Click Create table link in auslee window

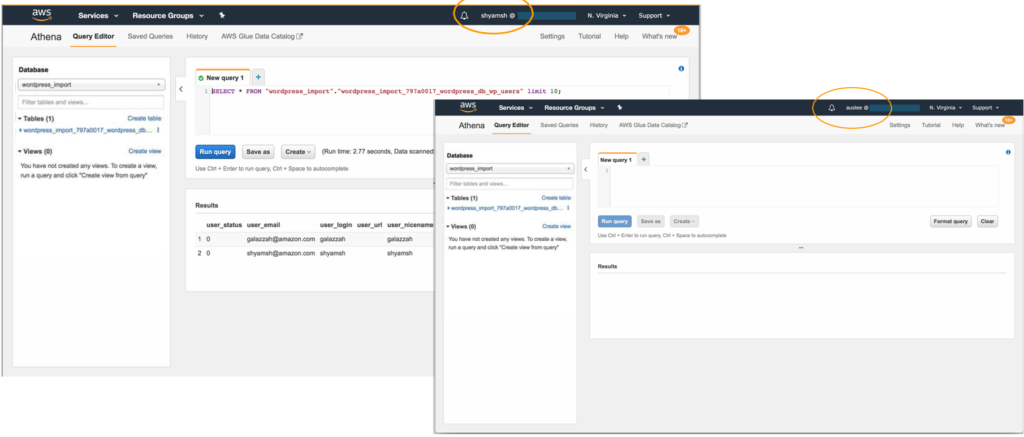(556, 198)
